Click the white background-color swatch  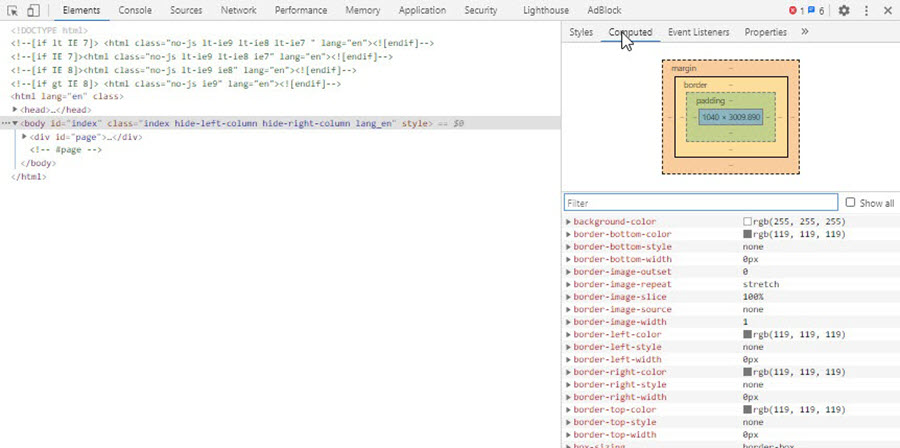747,221
